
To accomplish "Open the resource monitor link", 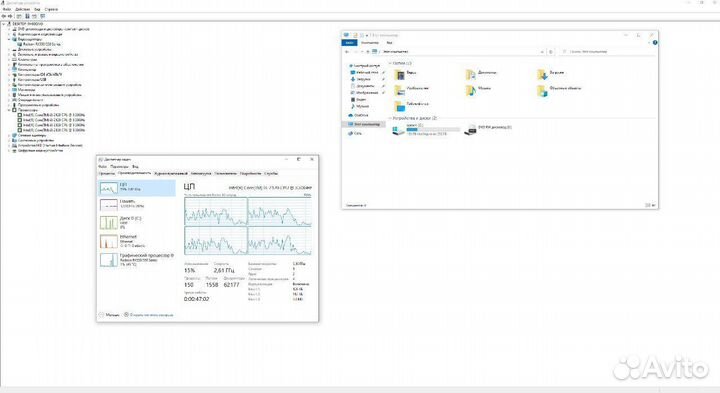I will pos(152,315).
